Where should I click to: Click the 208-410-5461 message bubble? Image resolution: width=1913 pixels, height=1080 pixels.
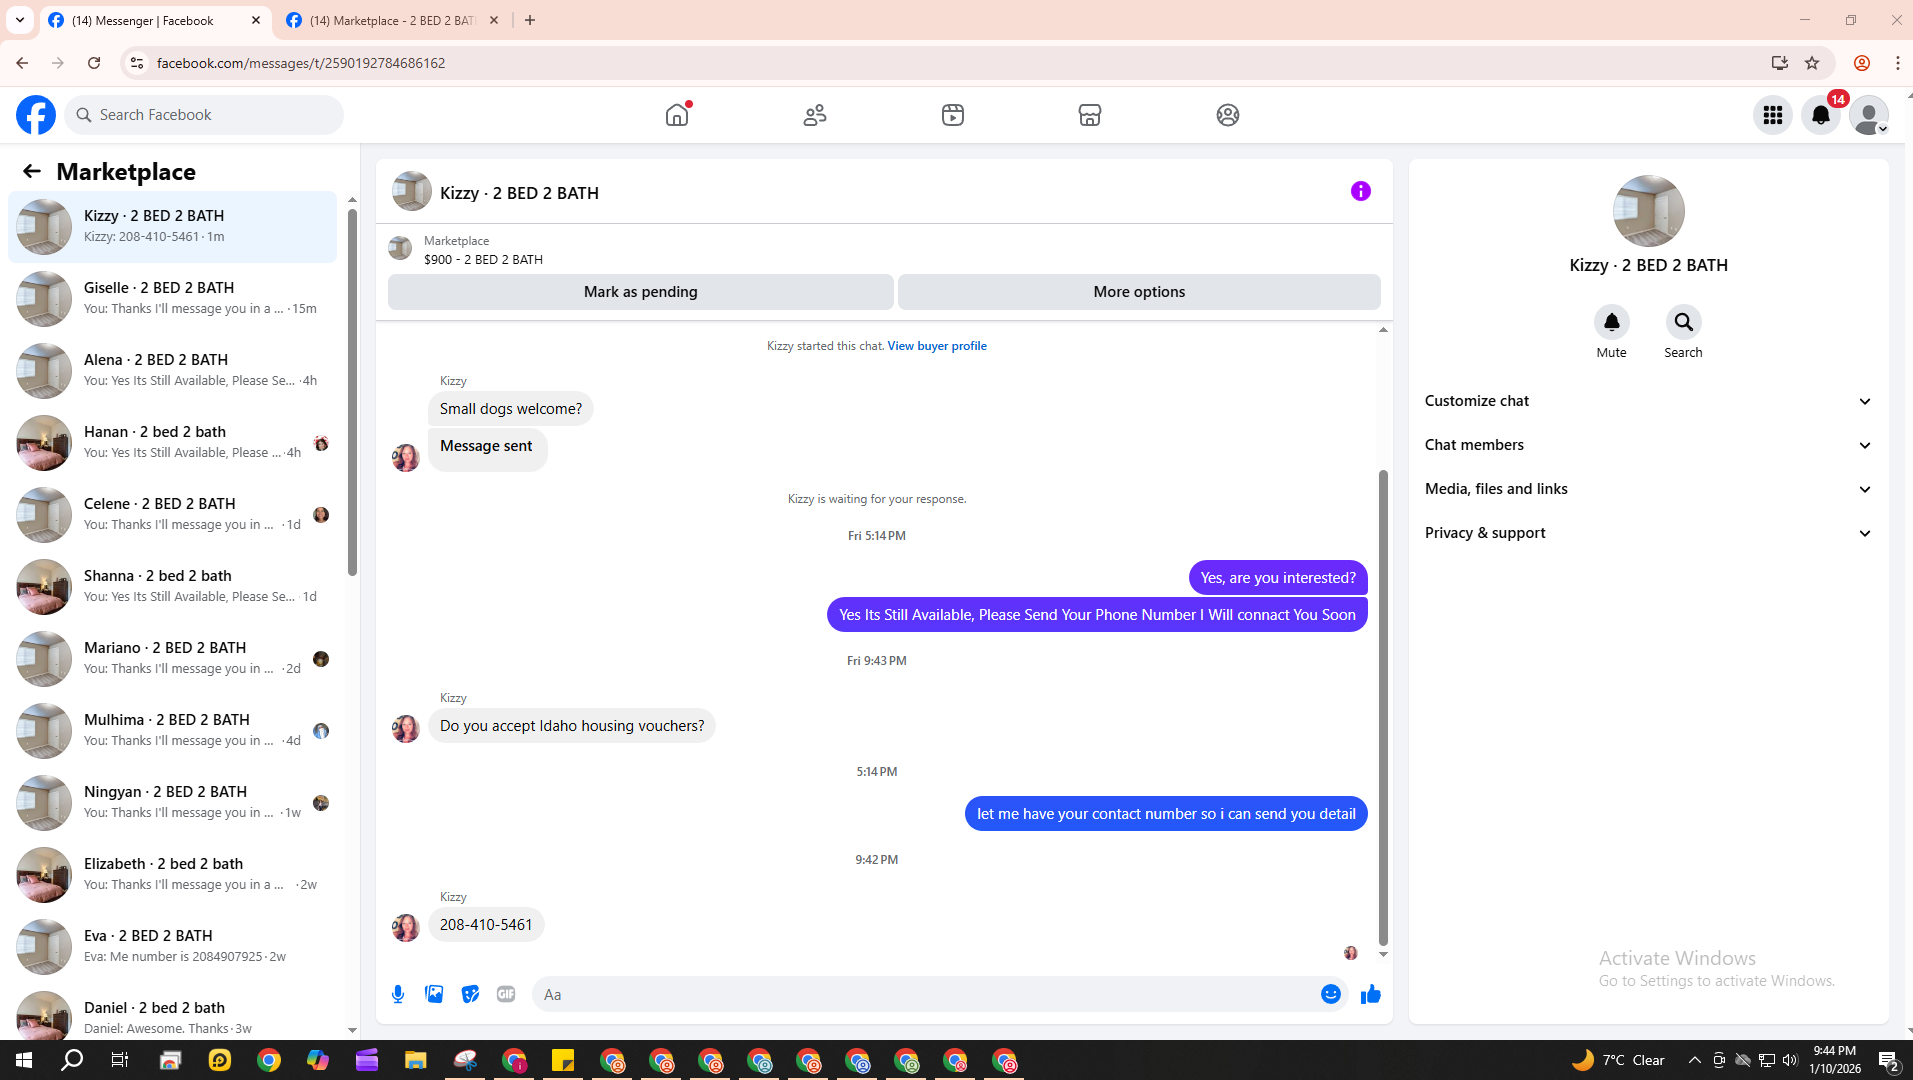[486, 925]
